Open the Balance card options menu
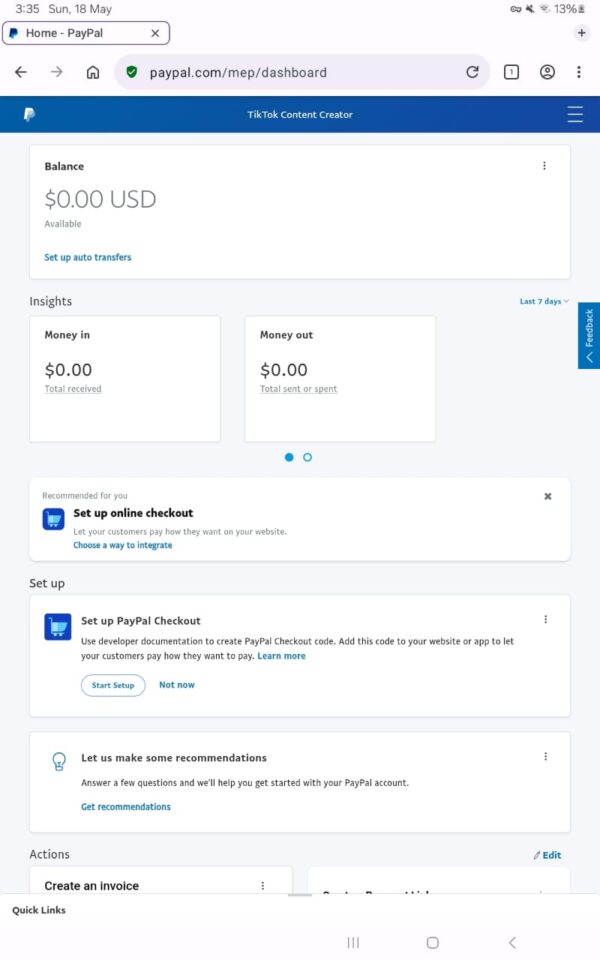The height and width of the screenshot is (960, 600). [x=544, y=166]
